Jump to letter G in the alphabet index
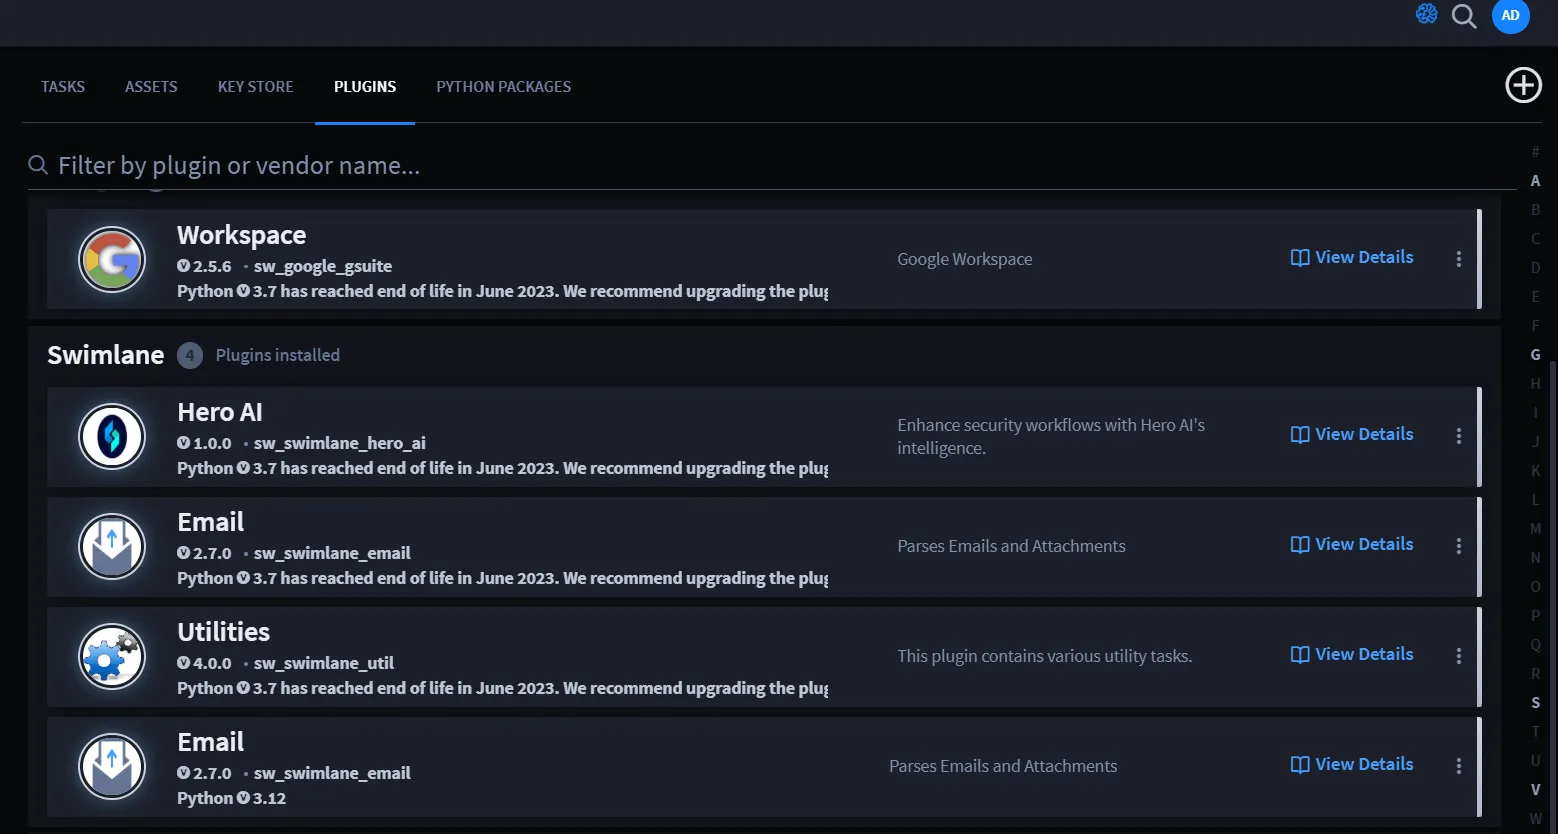Image resolution: width=1558 pixels, height=834 pixels. tap(1535, 355)
